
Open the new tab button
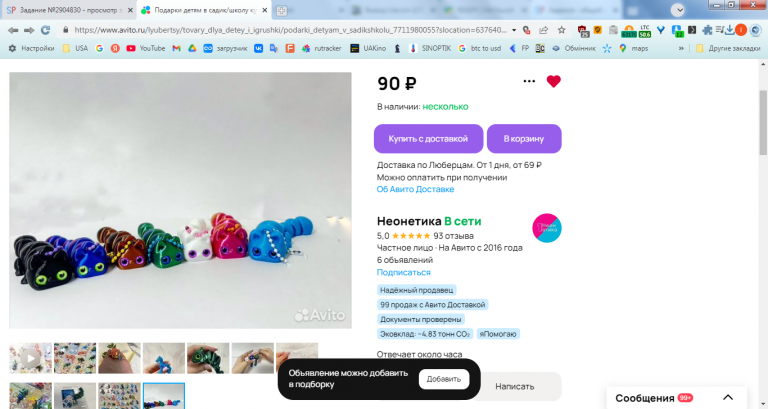(281, 10)
